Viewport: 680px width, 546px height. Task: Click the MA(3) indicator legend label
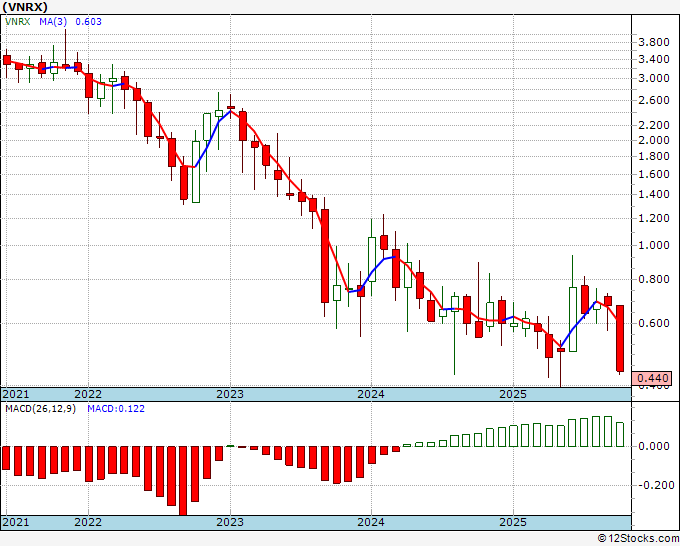tap(53, 21)
